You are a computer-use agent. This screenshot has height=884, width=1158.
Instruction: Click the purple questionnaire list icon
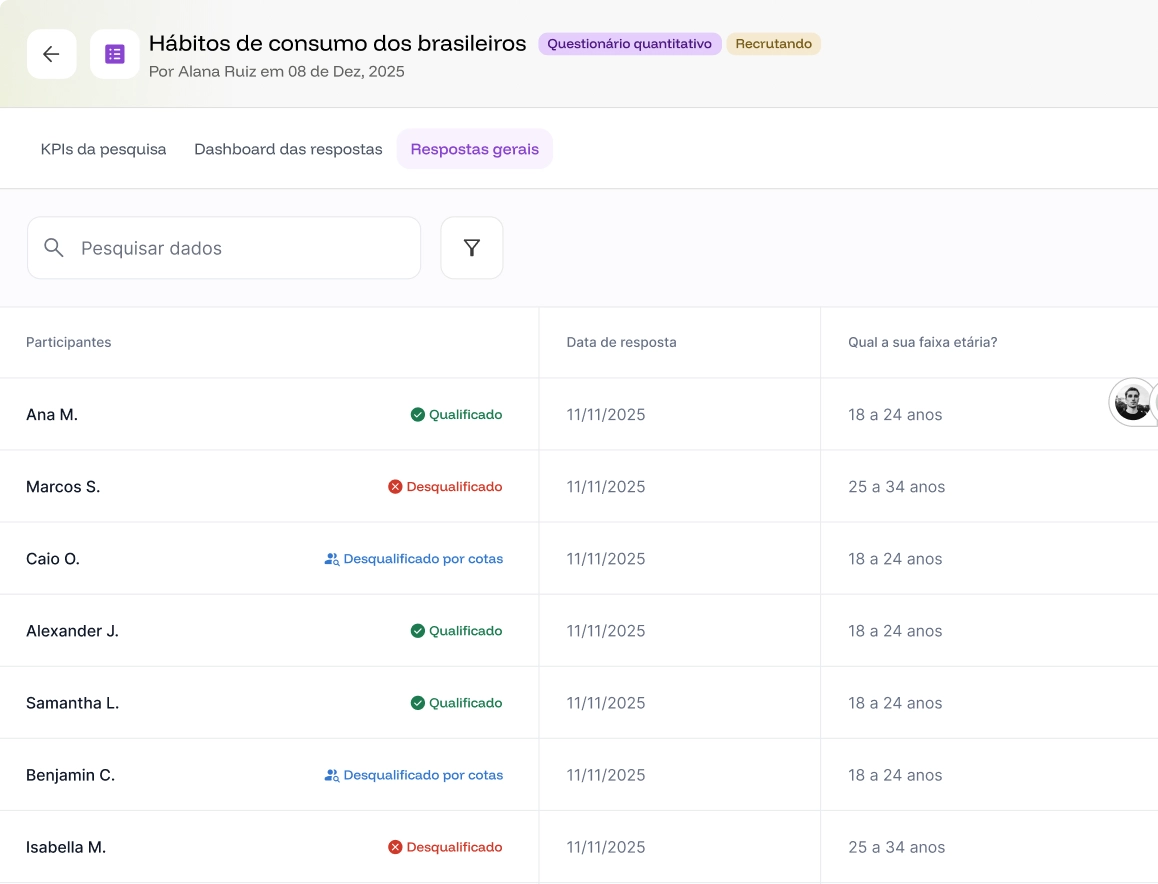[115, 54]
